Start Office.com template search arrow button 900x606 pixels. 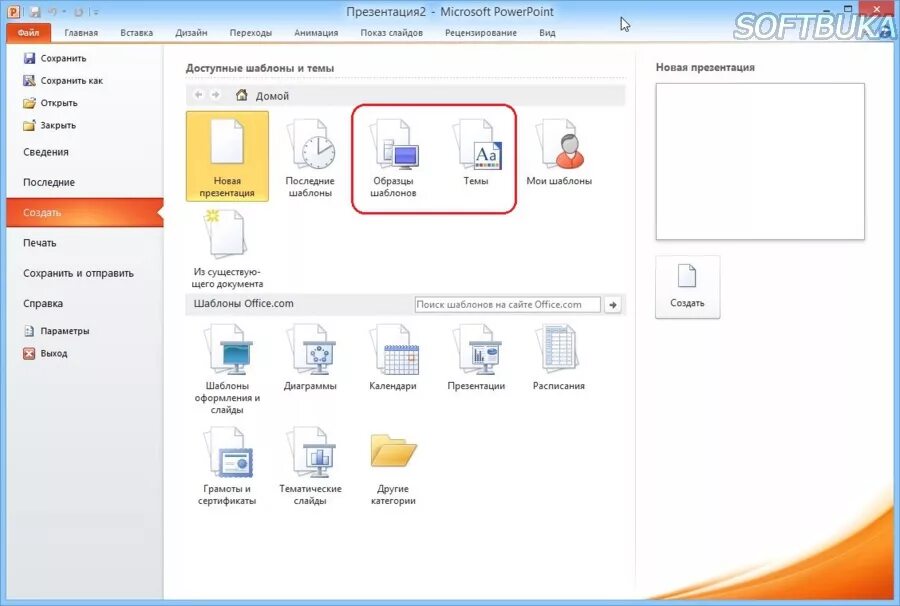[613, 305]
